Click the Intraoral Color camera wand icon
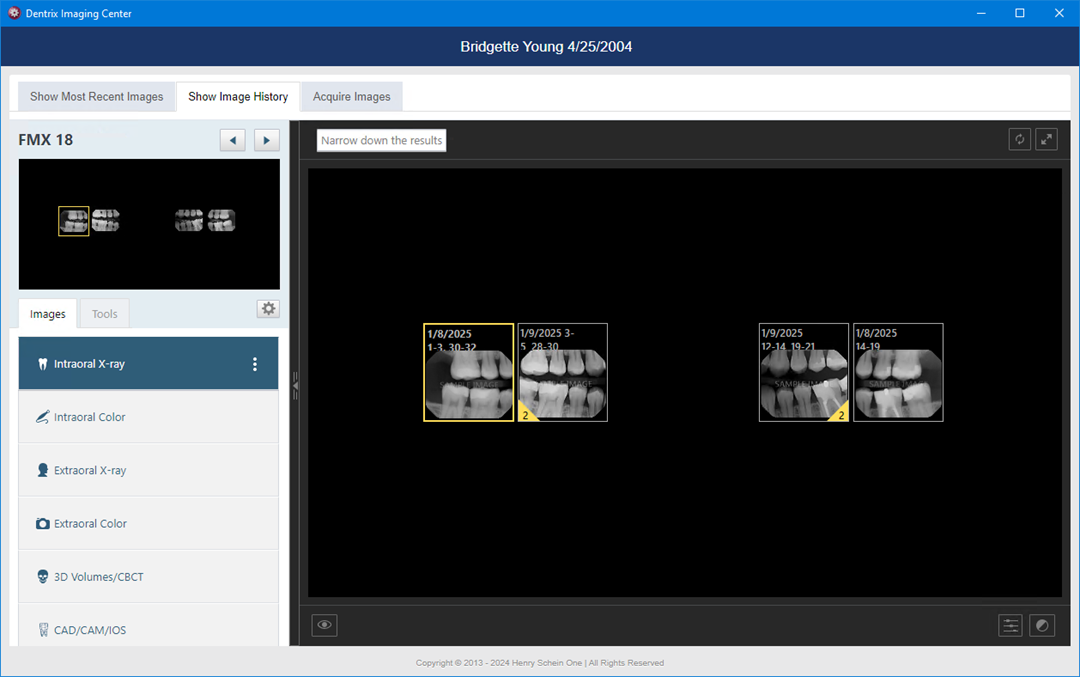 pyautogui.click(x=43, y=417)
